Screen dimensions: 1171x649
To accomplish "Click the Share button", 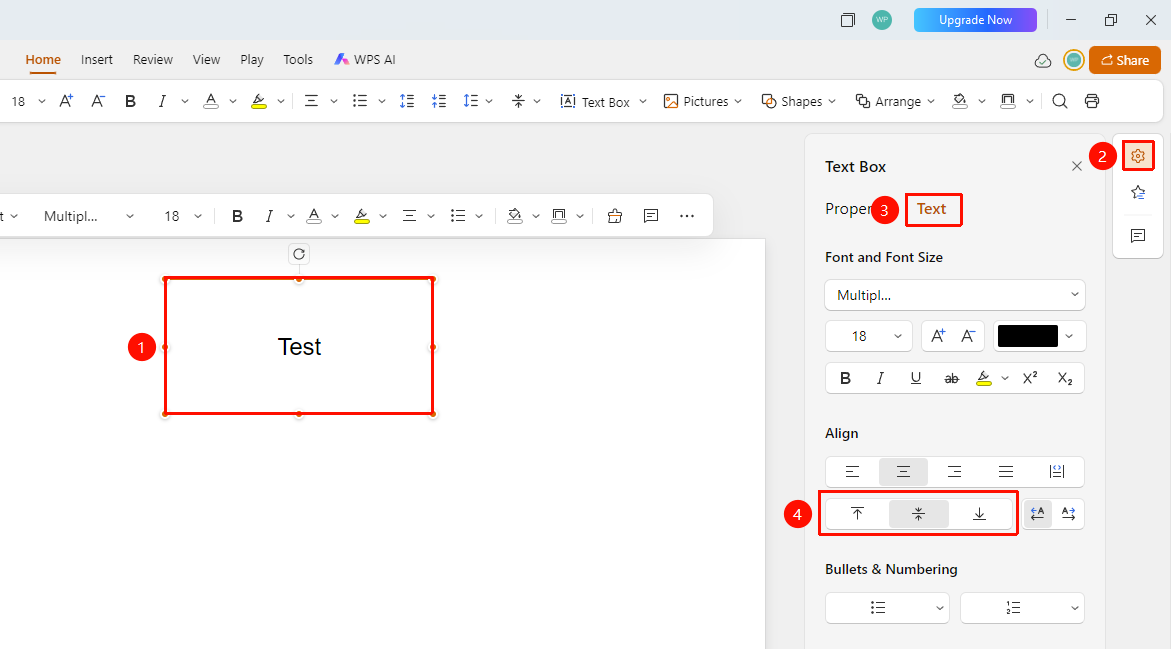I will [1125, 60].
